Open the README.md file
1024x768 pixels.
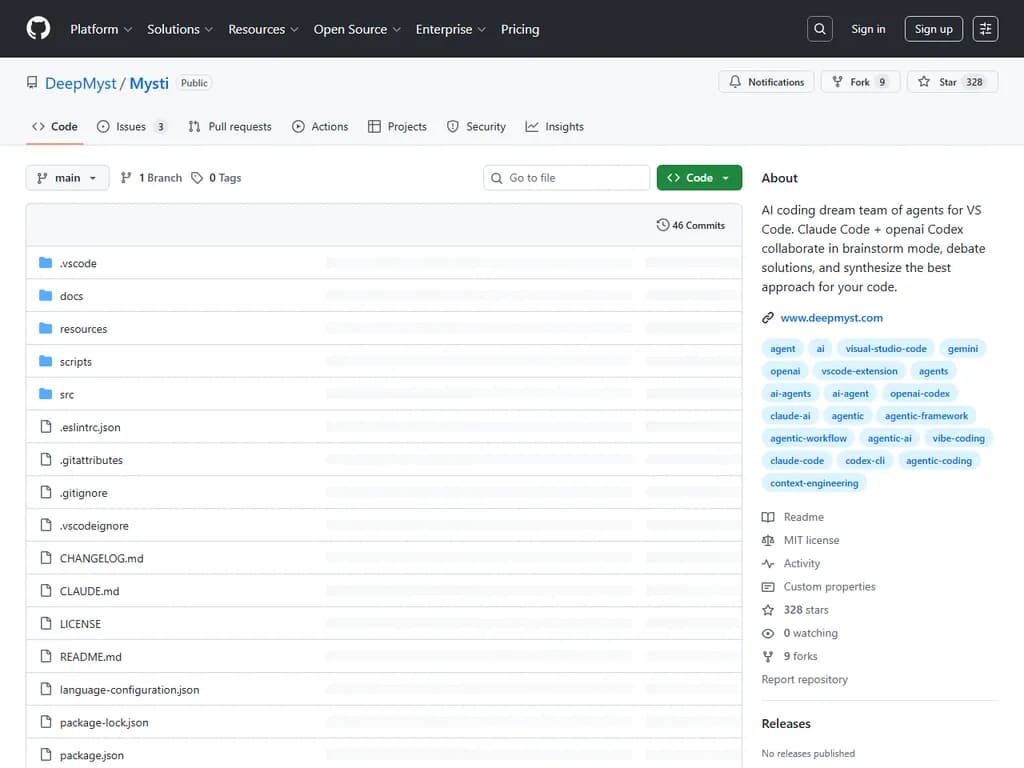(x=90, y=657)
